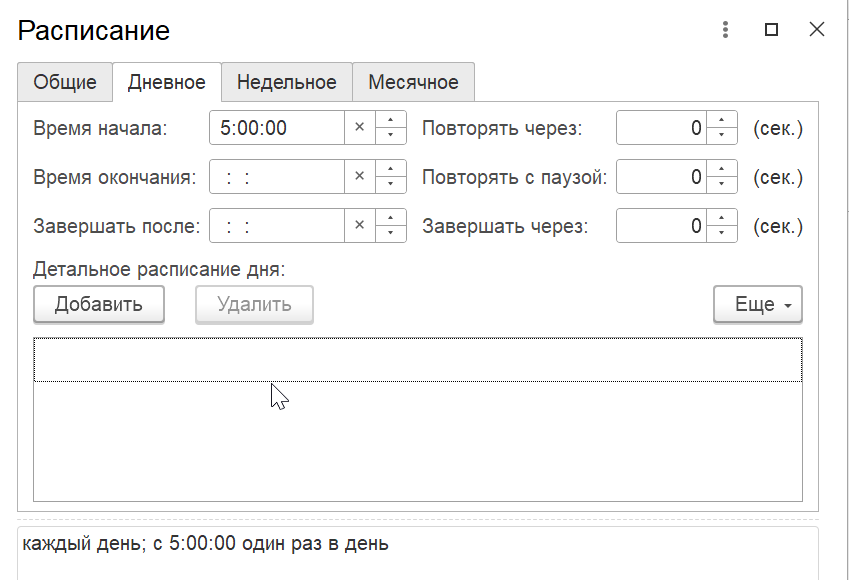Decrease Время окончания with the down arrow

point(390,185)
